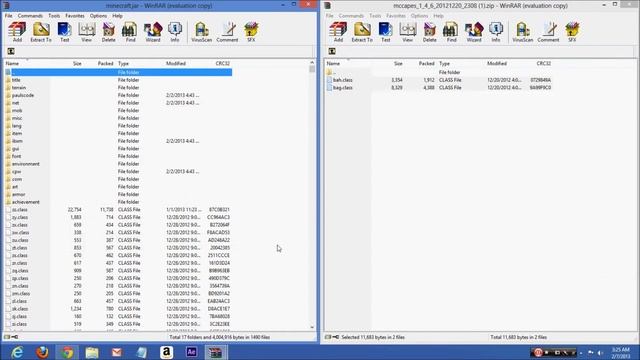Click the Test icon in the mccapes zip window

coord(386,32)
